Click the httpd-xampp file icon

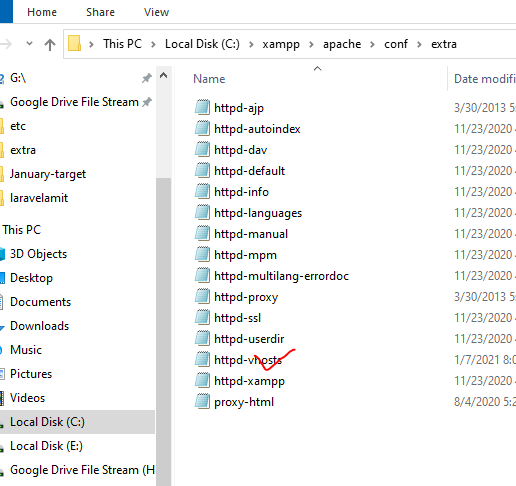[x=202, y=380]
